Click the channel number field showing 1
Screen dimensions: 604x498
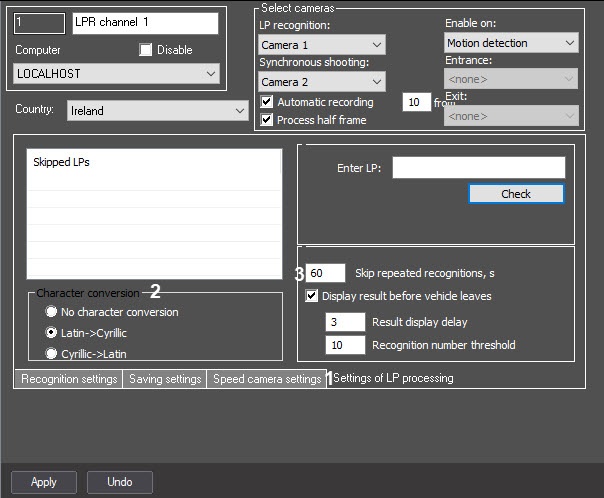(x=39, y=23)
